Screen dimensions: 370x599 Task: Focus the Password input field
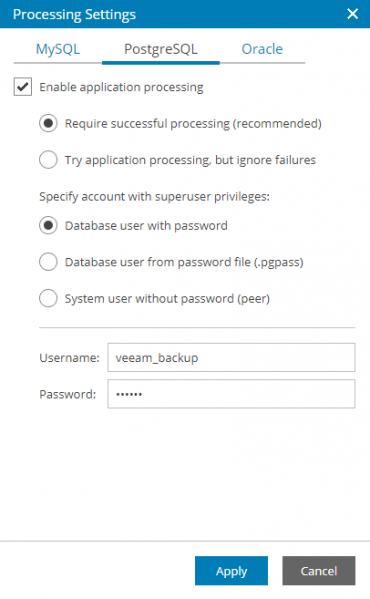tap(231, 394)
